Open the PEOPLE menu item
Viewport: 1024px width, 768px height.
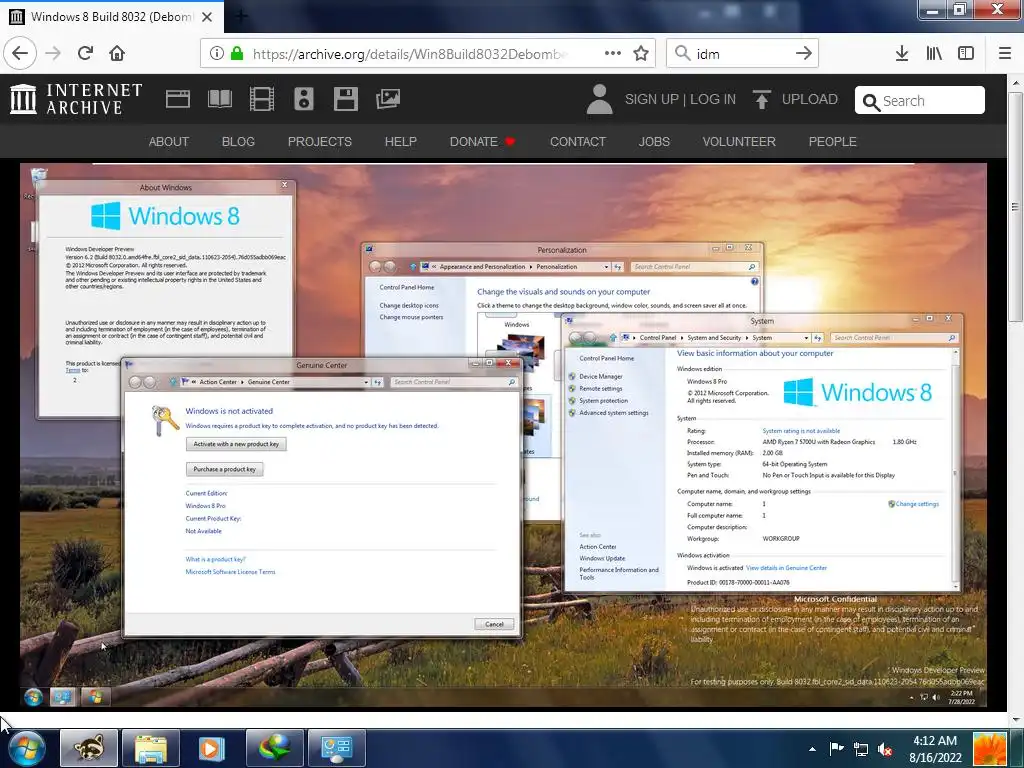pyautogui.click(x=832, y=142)
